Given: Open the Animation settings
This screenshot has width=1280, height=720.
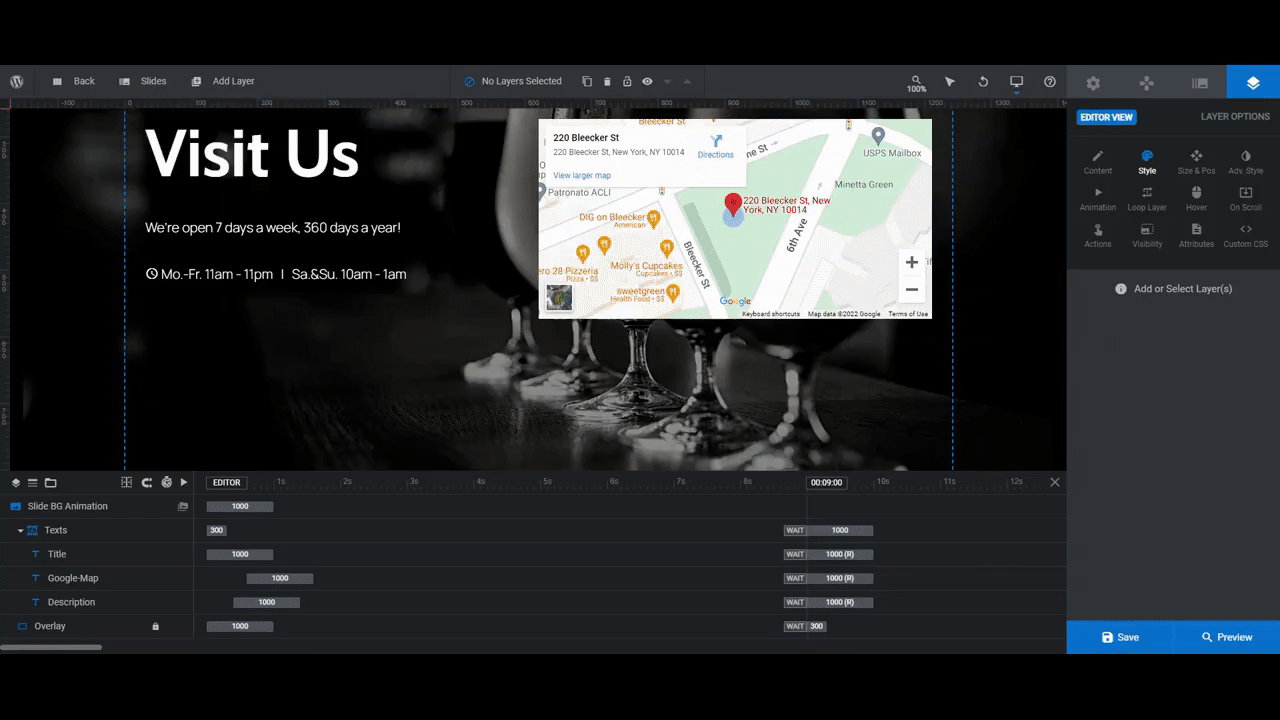Looking at the screenshot, I should [1098, 199].
